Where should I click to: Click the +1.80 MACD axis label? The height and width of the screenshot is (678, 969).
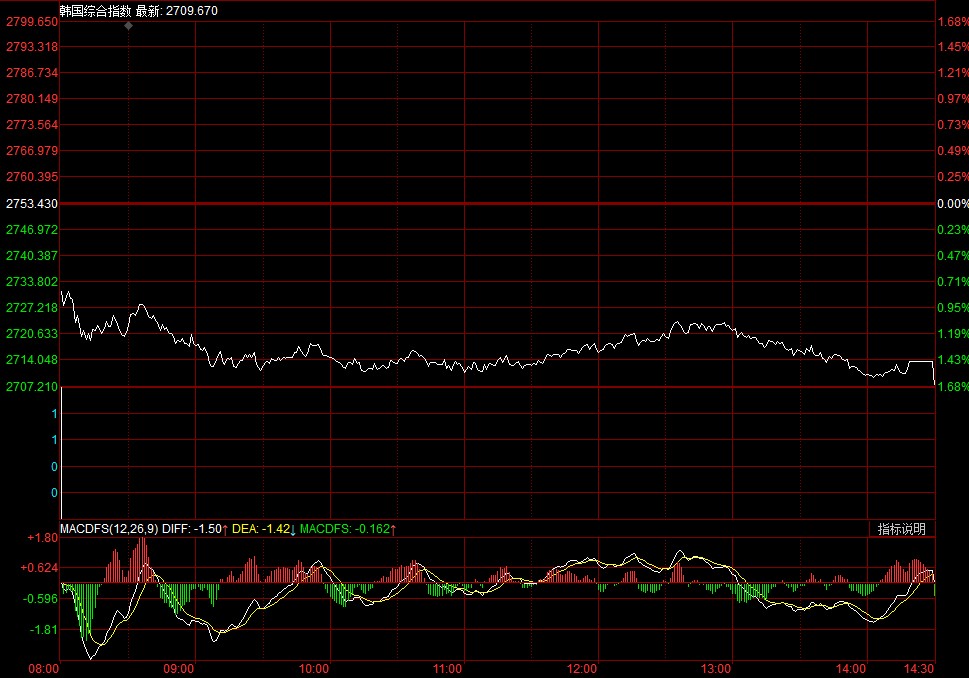(x=43, y=538)
